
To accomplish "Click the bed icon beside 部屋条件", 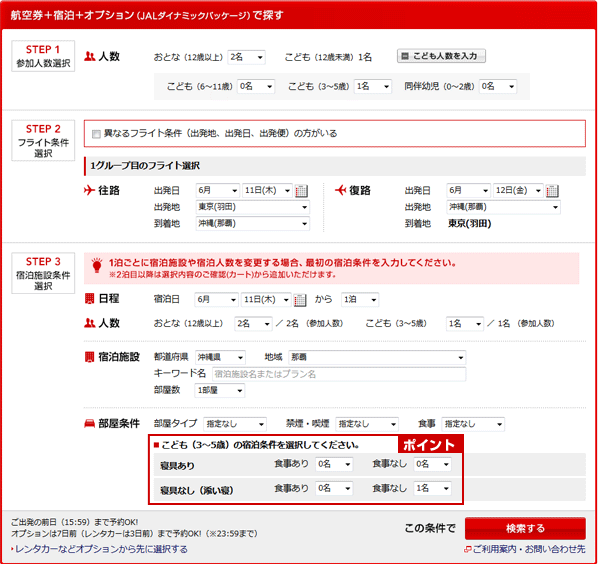I will pyautogui.click(x=90, y=424).
